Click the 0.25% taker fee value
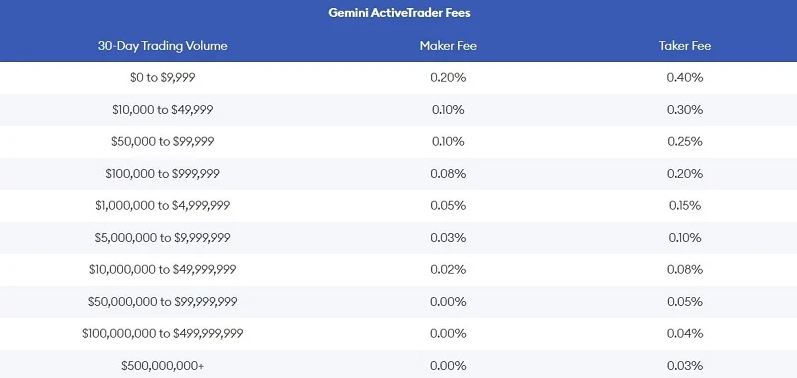The height and width of the screenshot is (378, 797). 685,142
